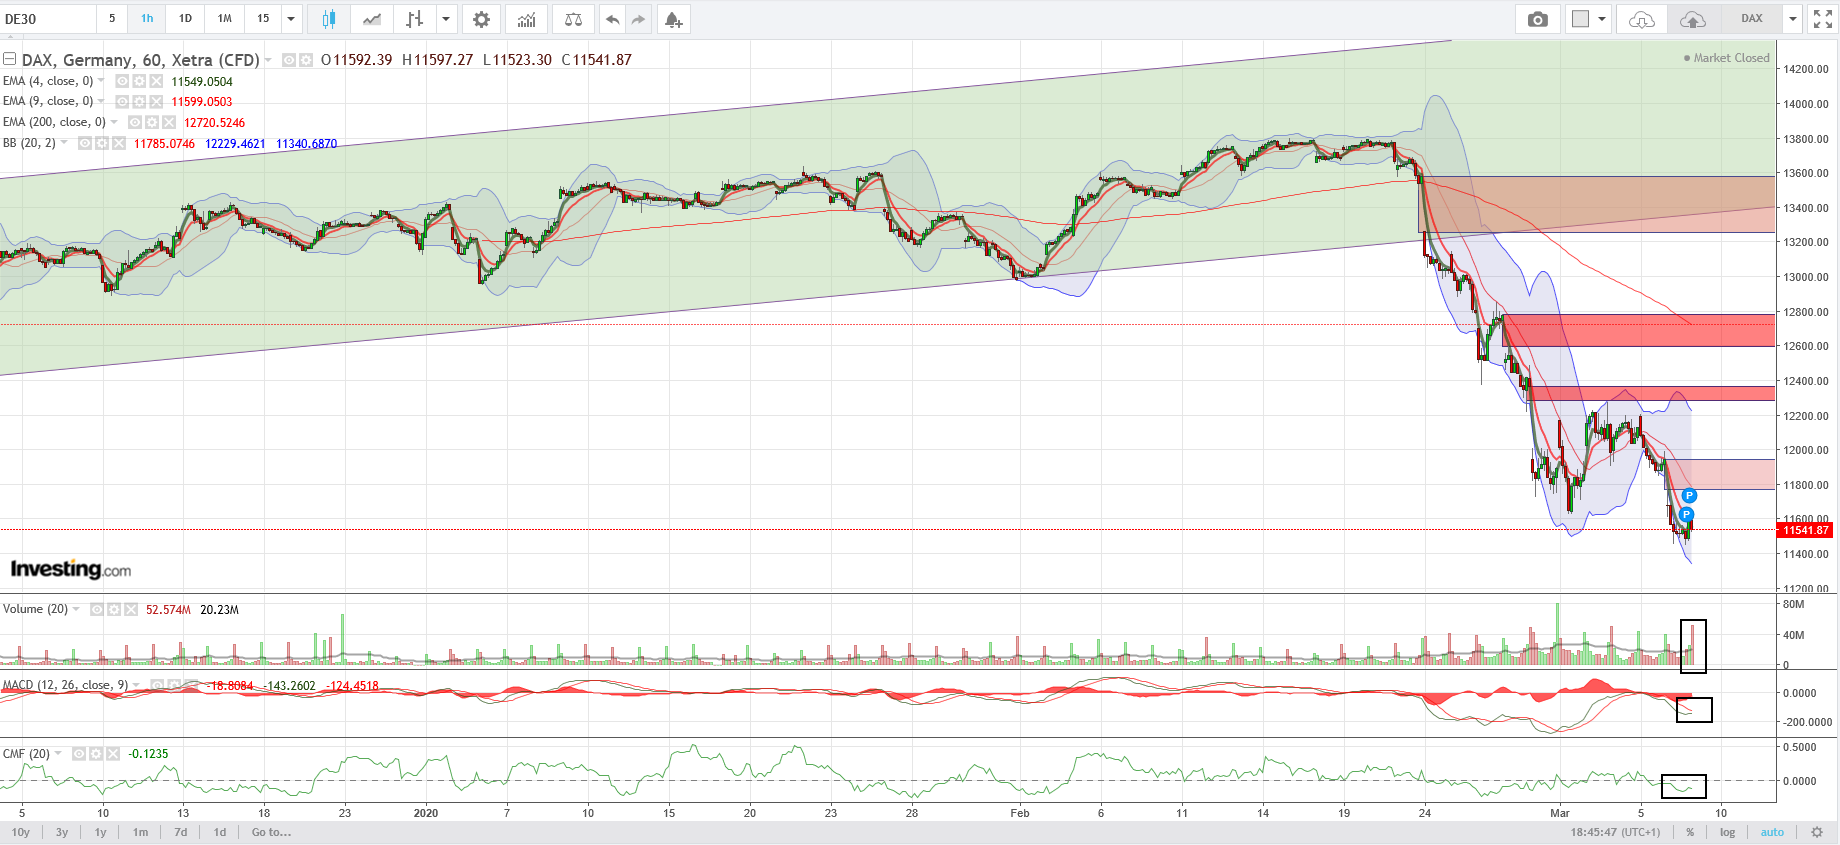1840x845 pixels.
Task: Remove the CMF (20) indicator
Action: [x=113, y=754]
